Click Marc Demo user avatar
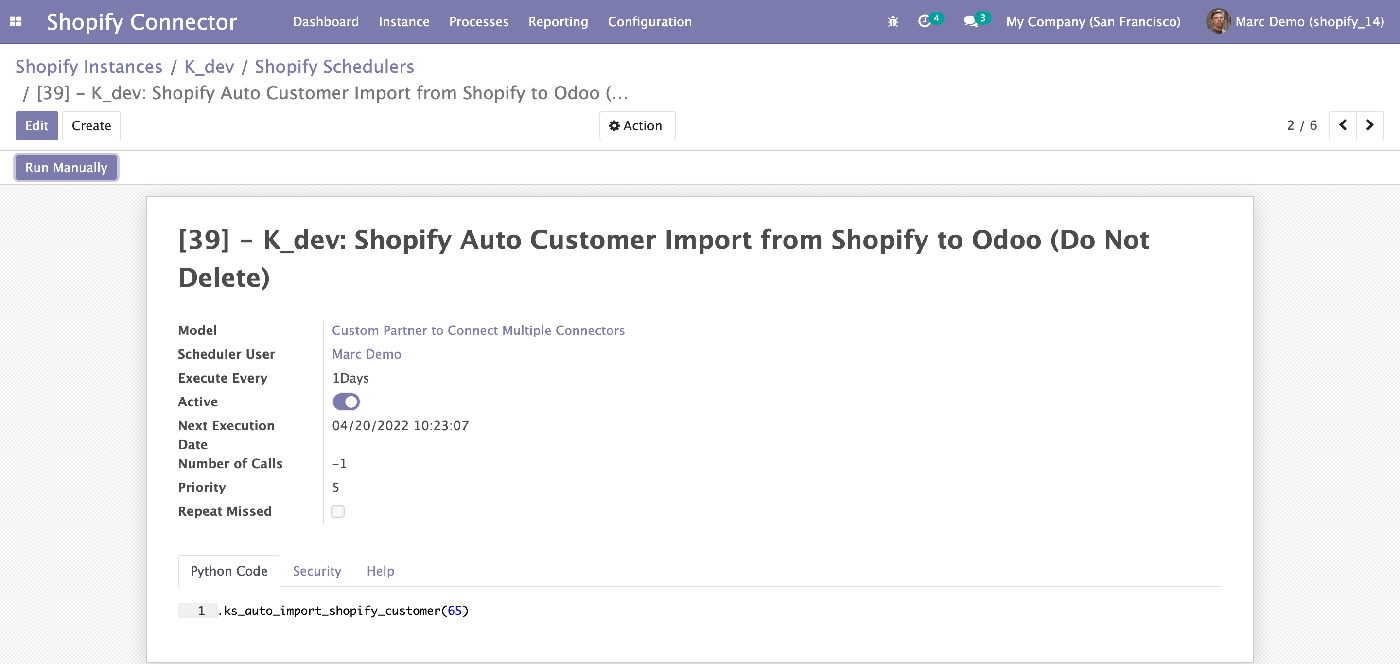 [1217, 21]
